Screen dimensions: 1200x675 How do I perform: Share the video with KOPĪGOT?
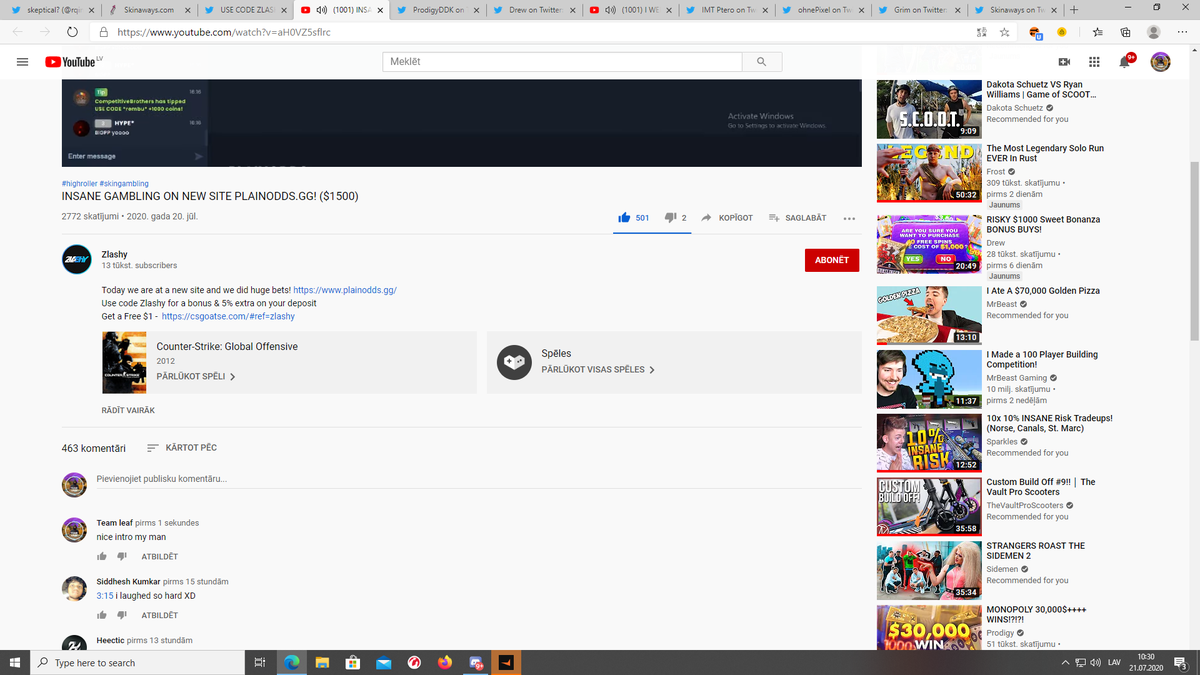pyautogui.click(x=727, y=218)
